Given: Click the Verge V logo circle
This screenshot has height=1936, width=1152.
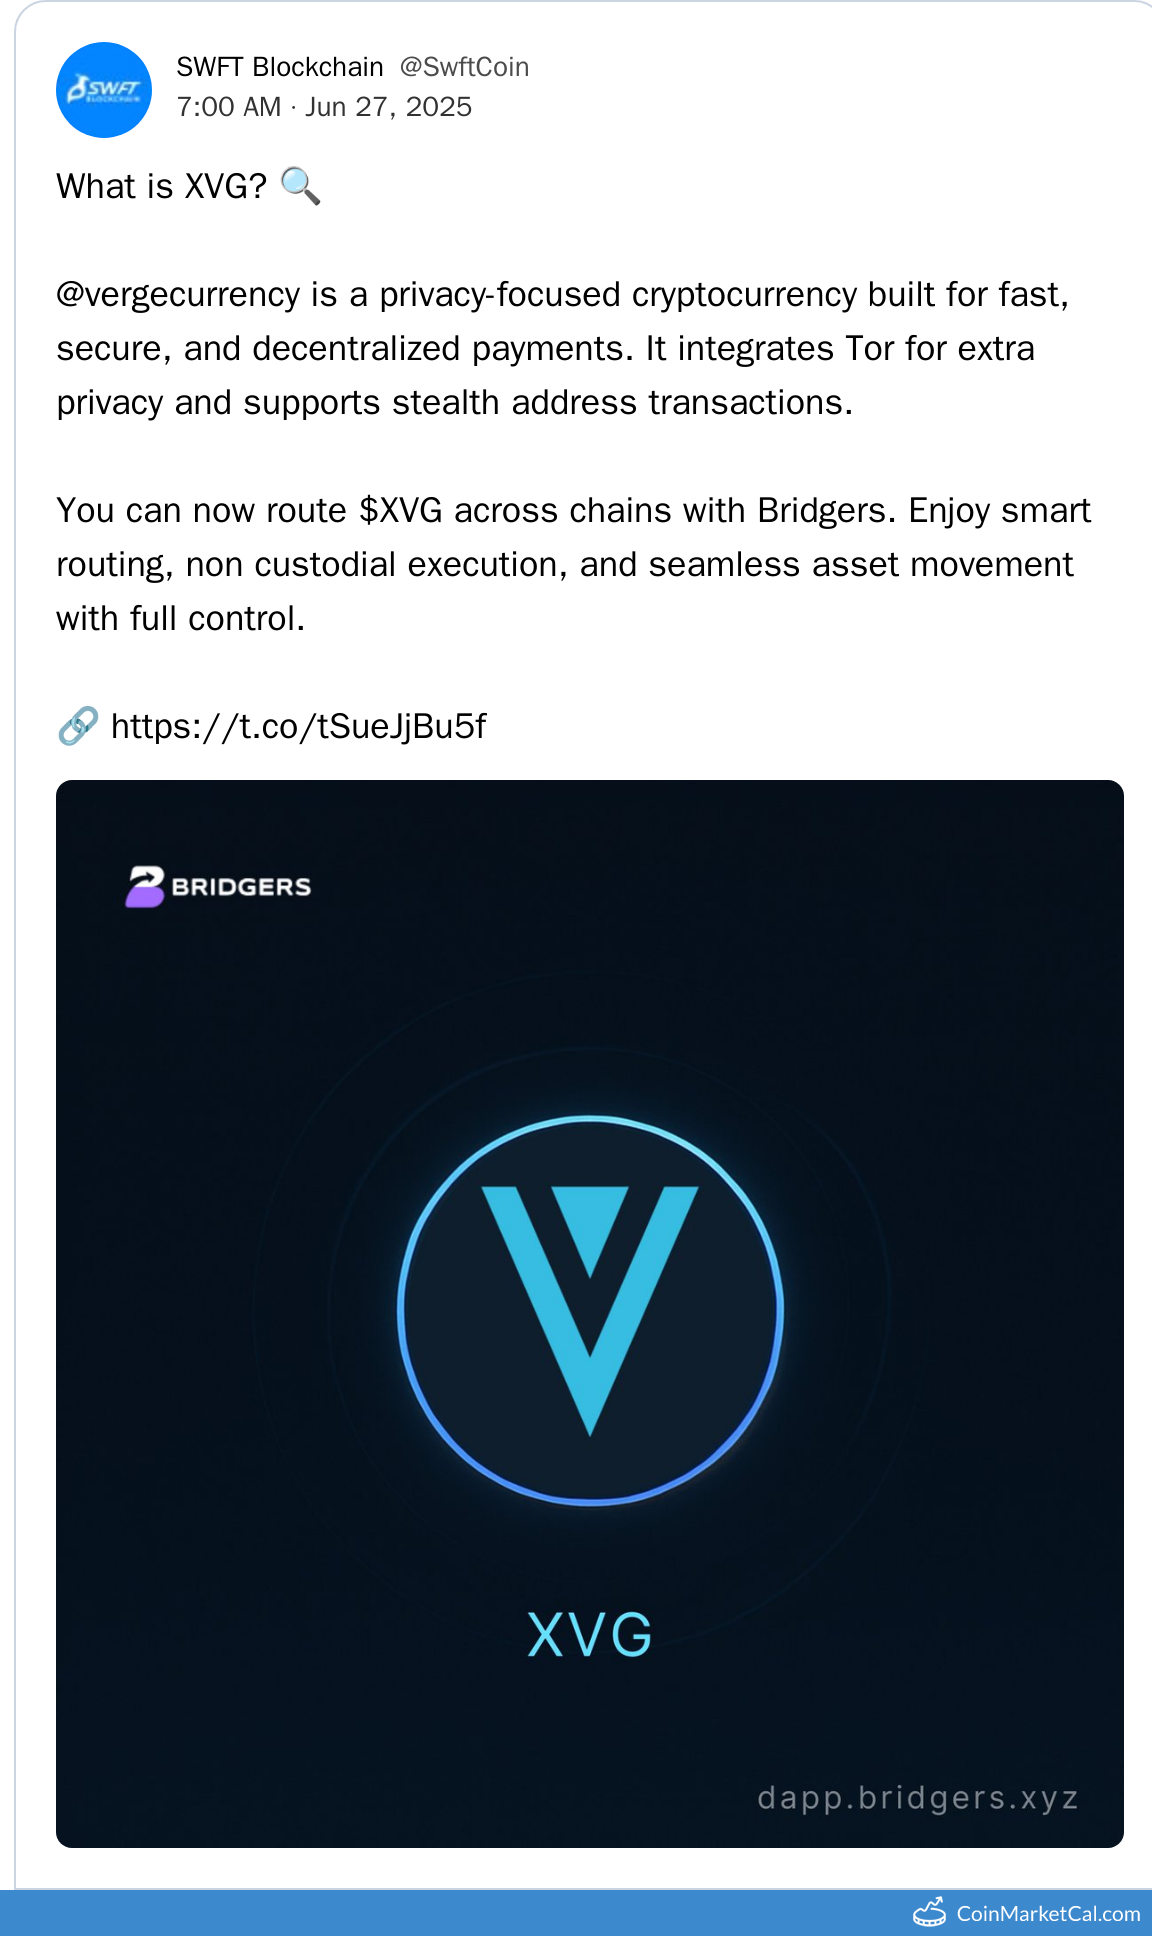Looking at the screenshot, I should click(590, 1310).
